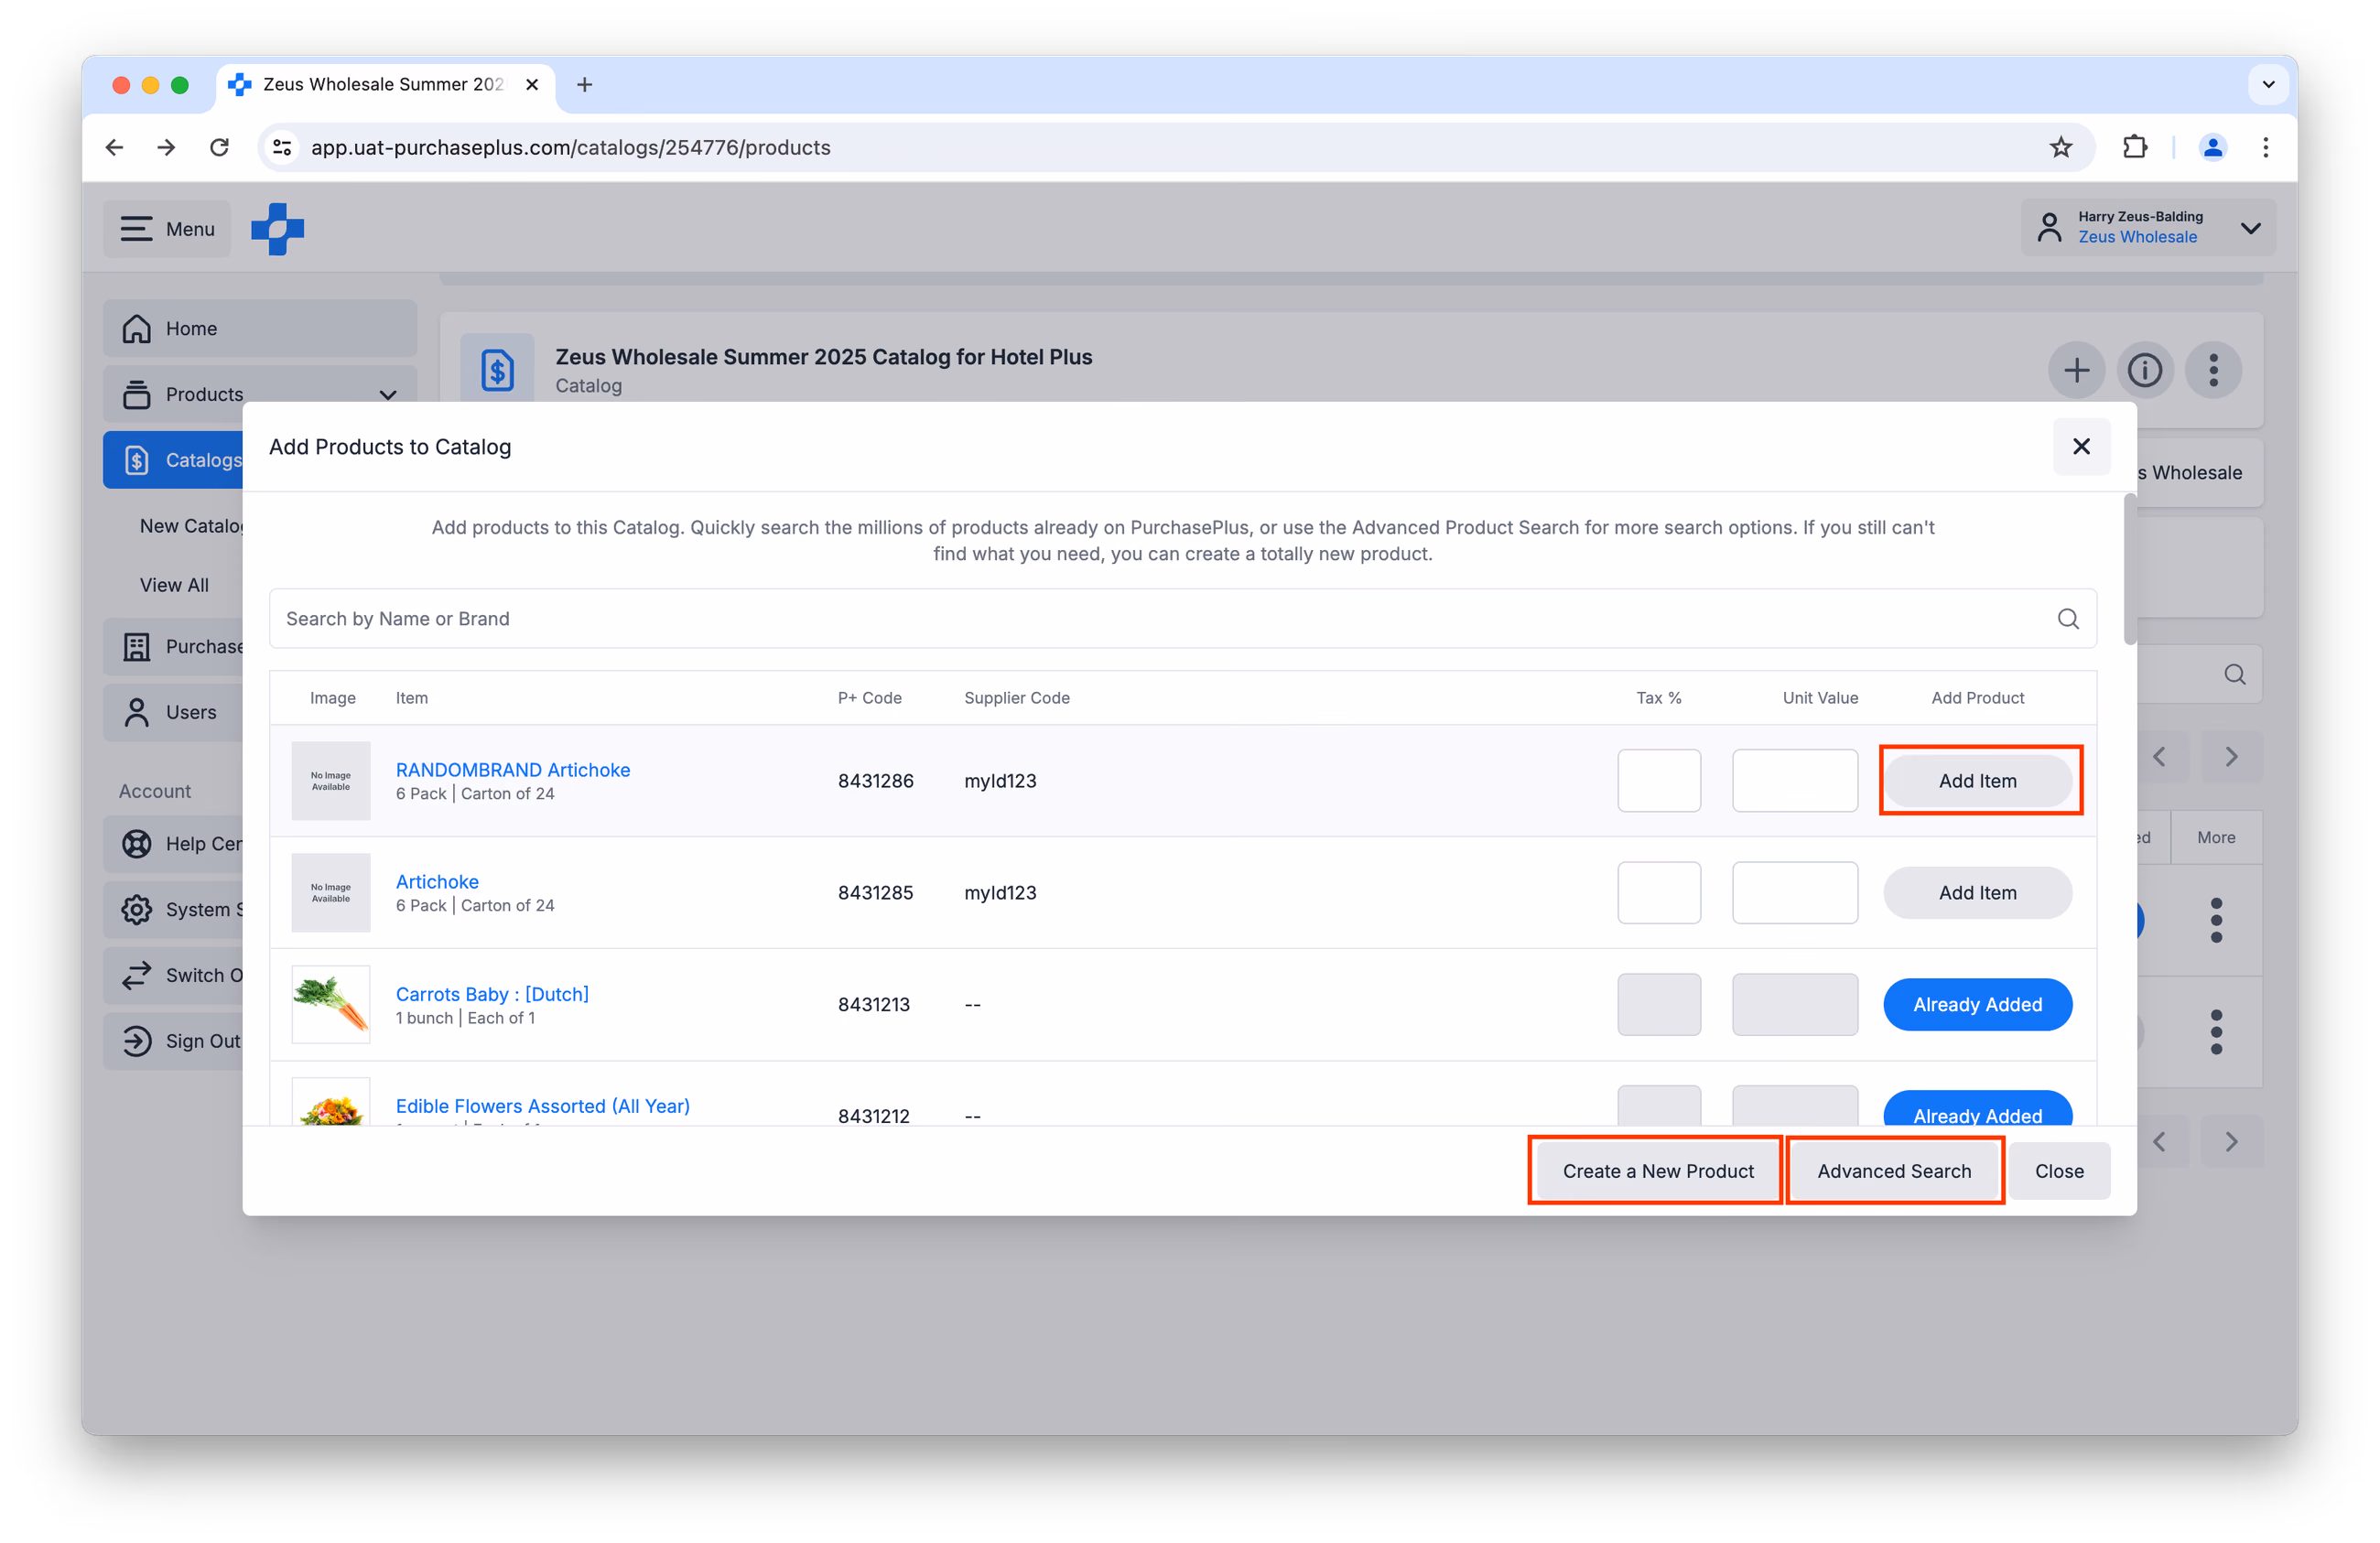2380x1543 pixels.
Task: Click Tax % field for RANDOMBRAND Artichoke
Action: point(1659,781)
